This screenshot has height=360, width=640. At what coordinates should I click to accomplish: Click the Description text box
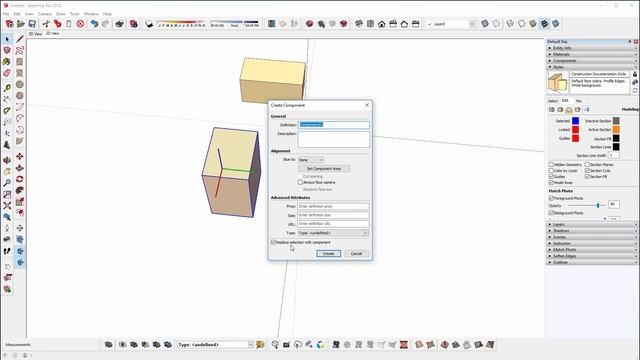pos(334,139)
